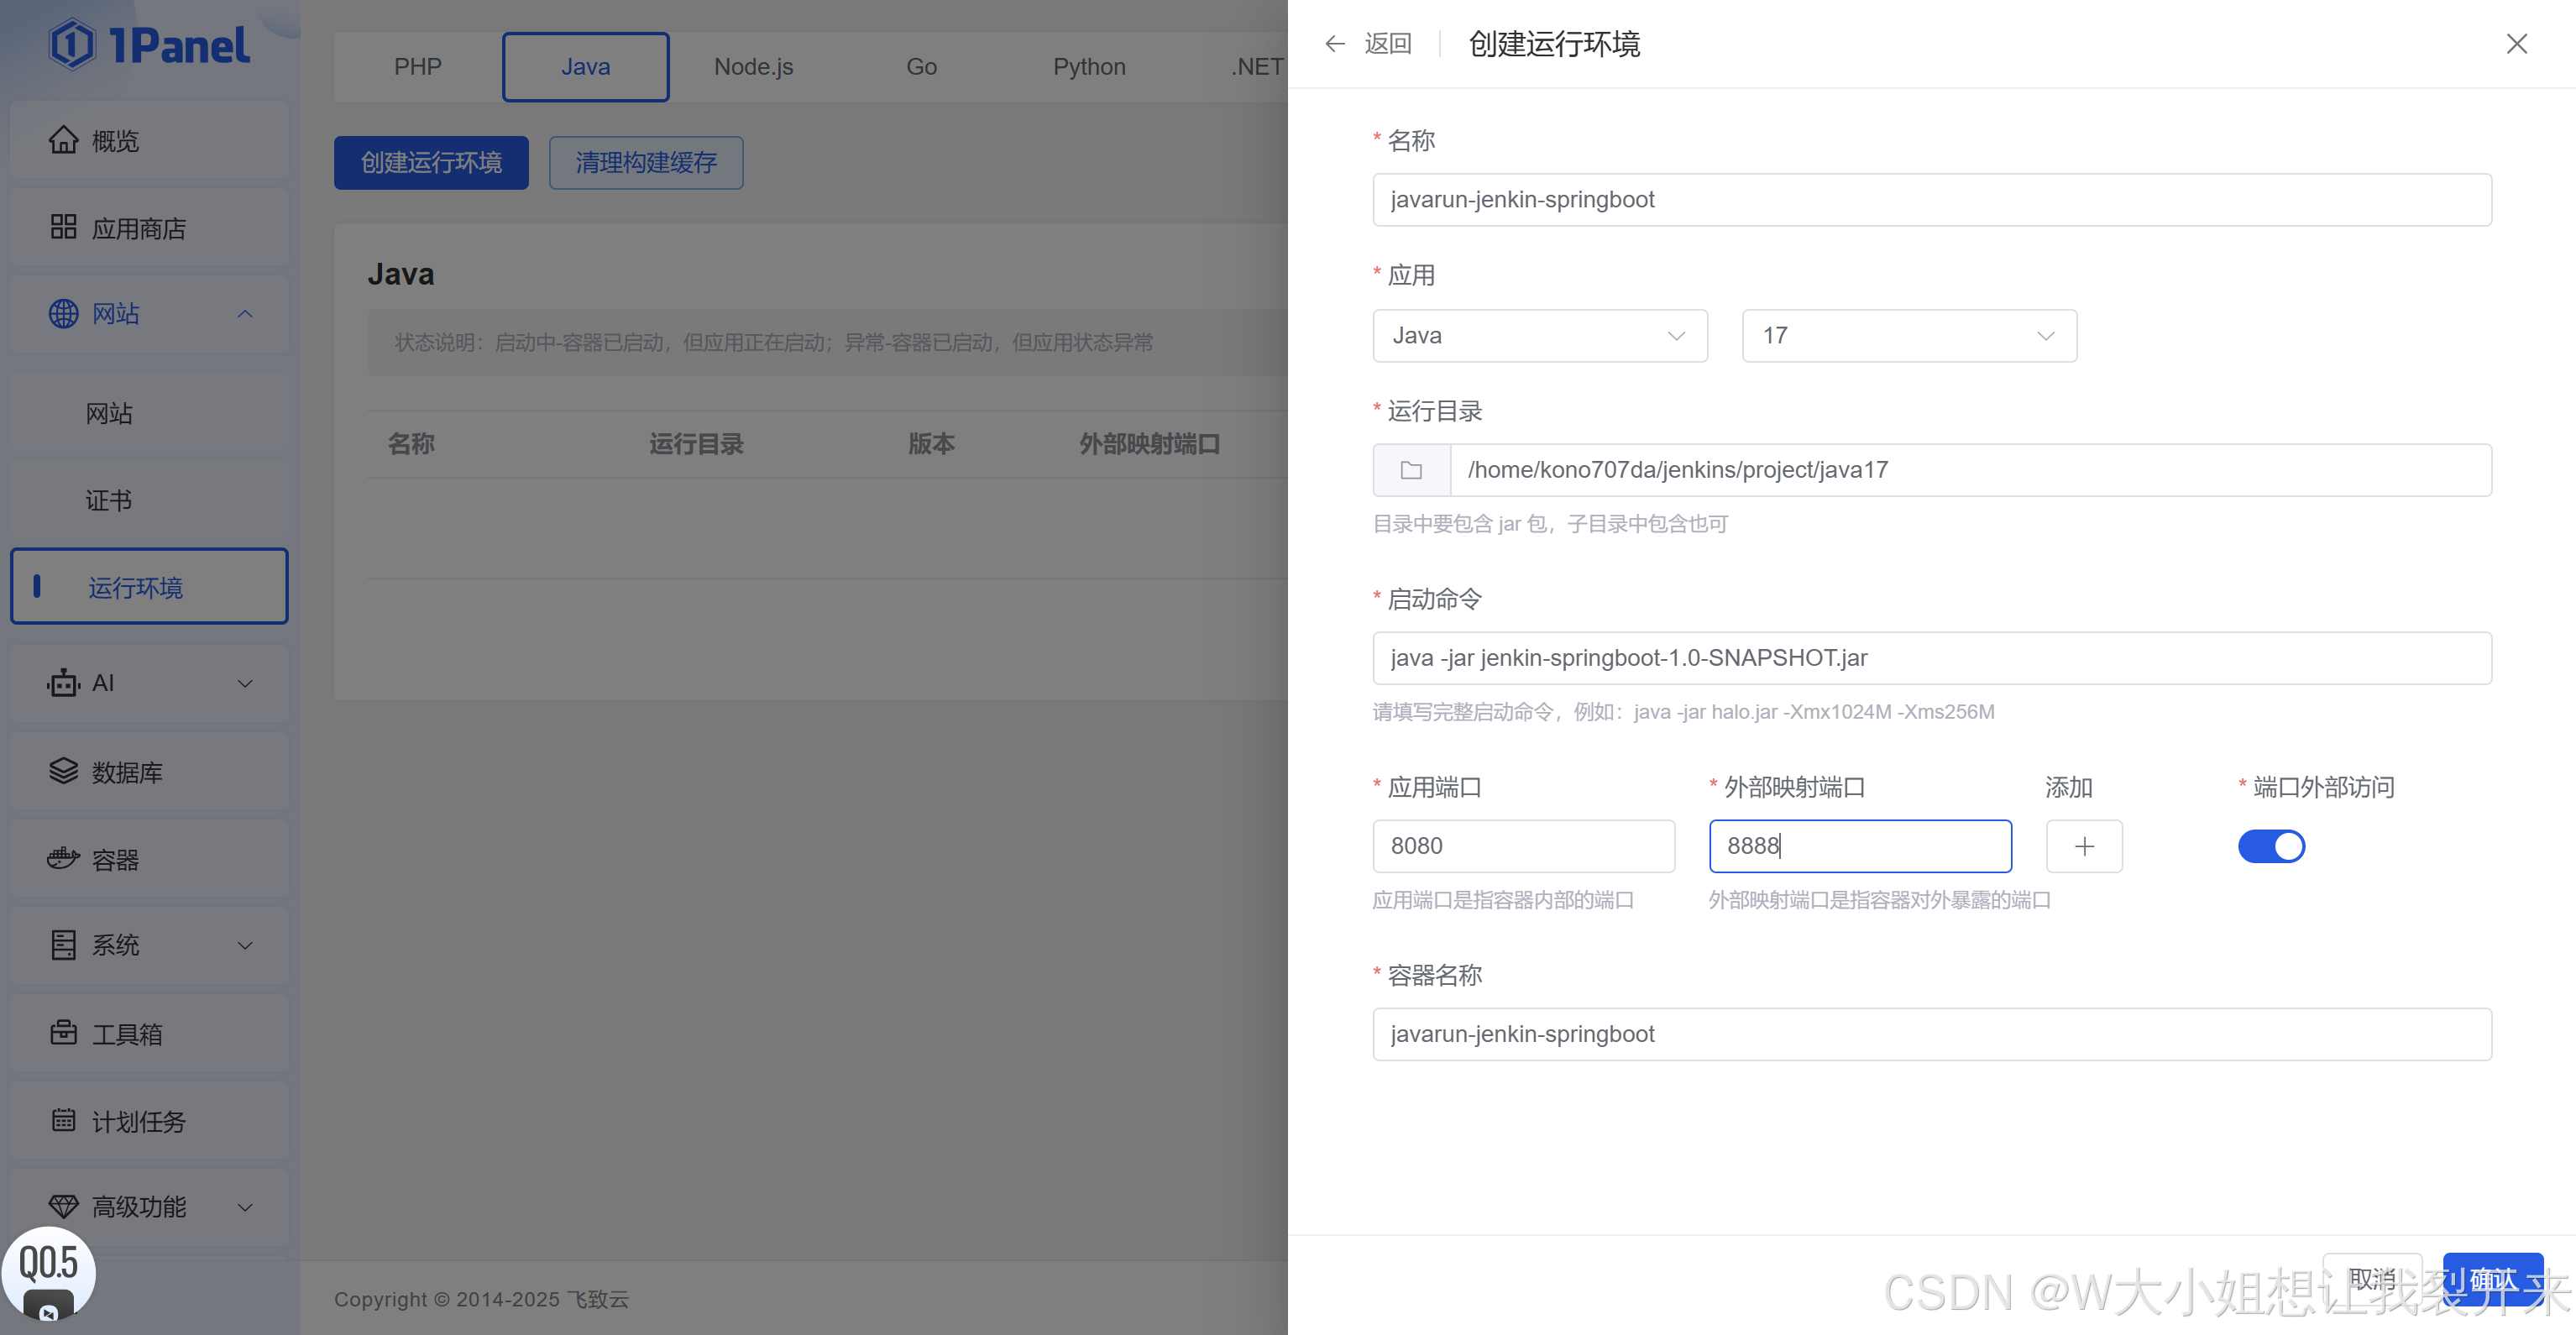Click the 创建运行环境 button
This screenshot has height=1335, width=2576.
[x=431, y=162]
